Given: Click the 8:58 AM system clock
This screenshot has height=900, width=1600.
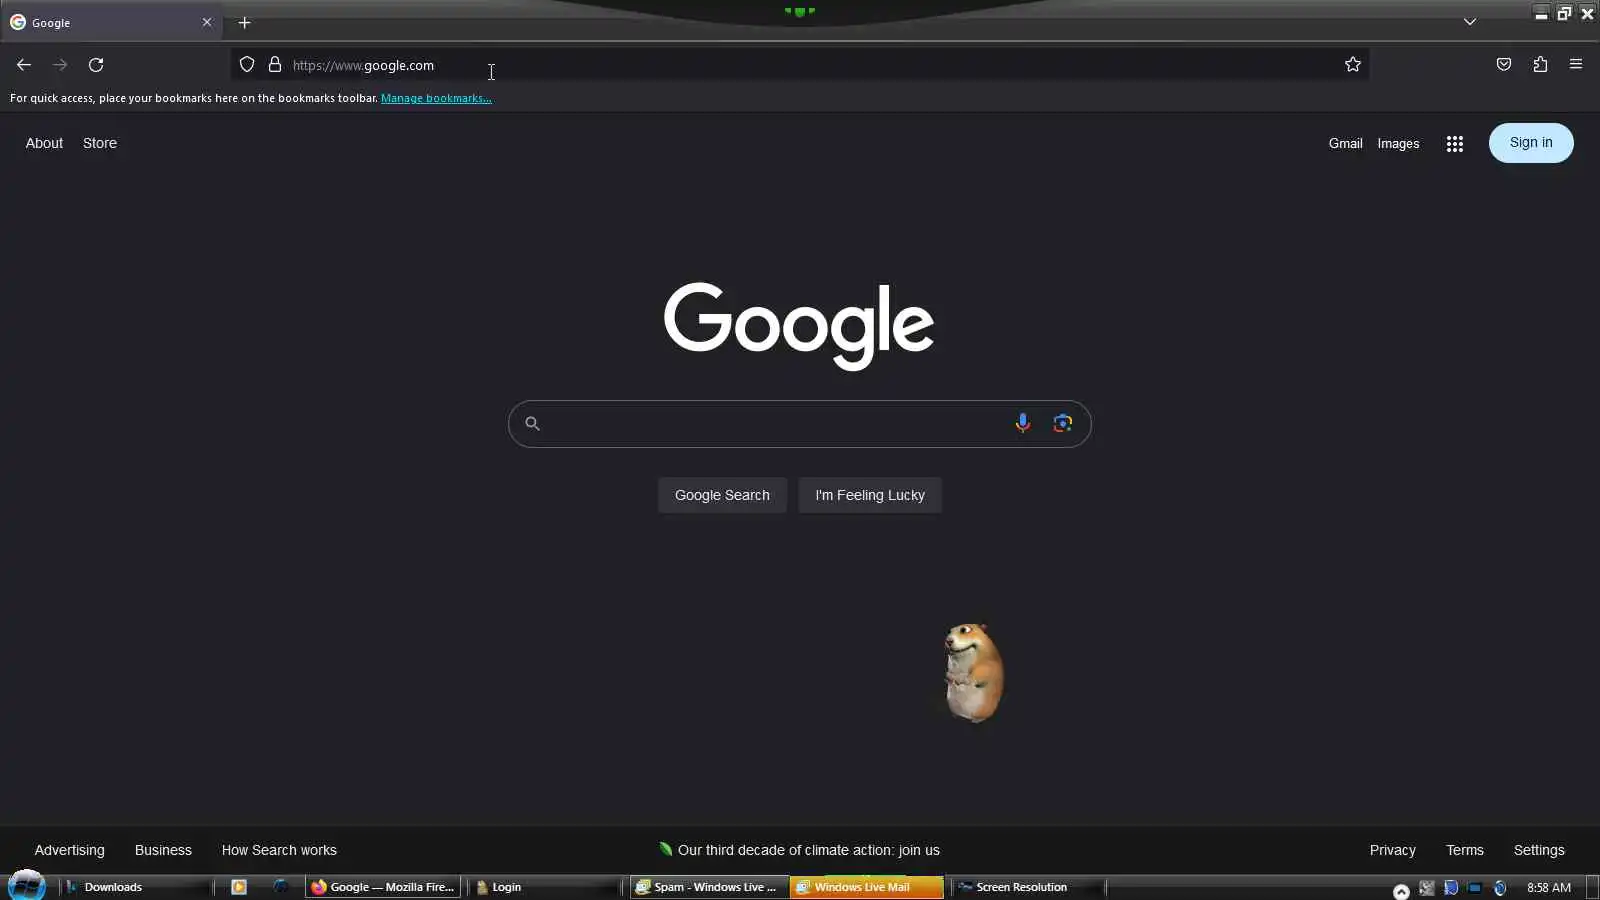Looking at the screenshot, I should click(x=1549, y=887).
